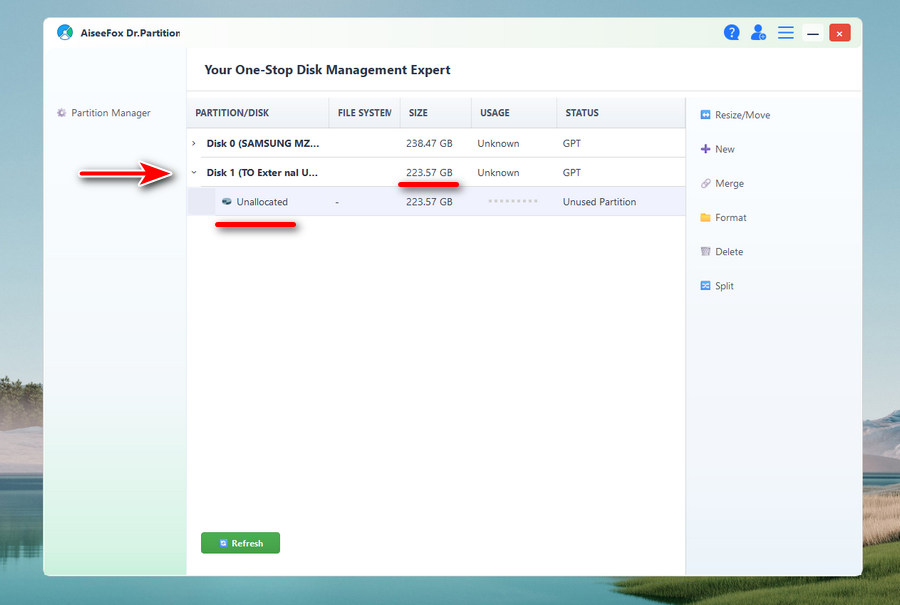Image resolution: width=900 pixels, height=605 pixels.
Task: Click Disk 0 GPT status cell
Action: coord(572,144)
